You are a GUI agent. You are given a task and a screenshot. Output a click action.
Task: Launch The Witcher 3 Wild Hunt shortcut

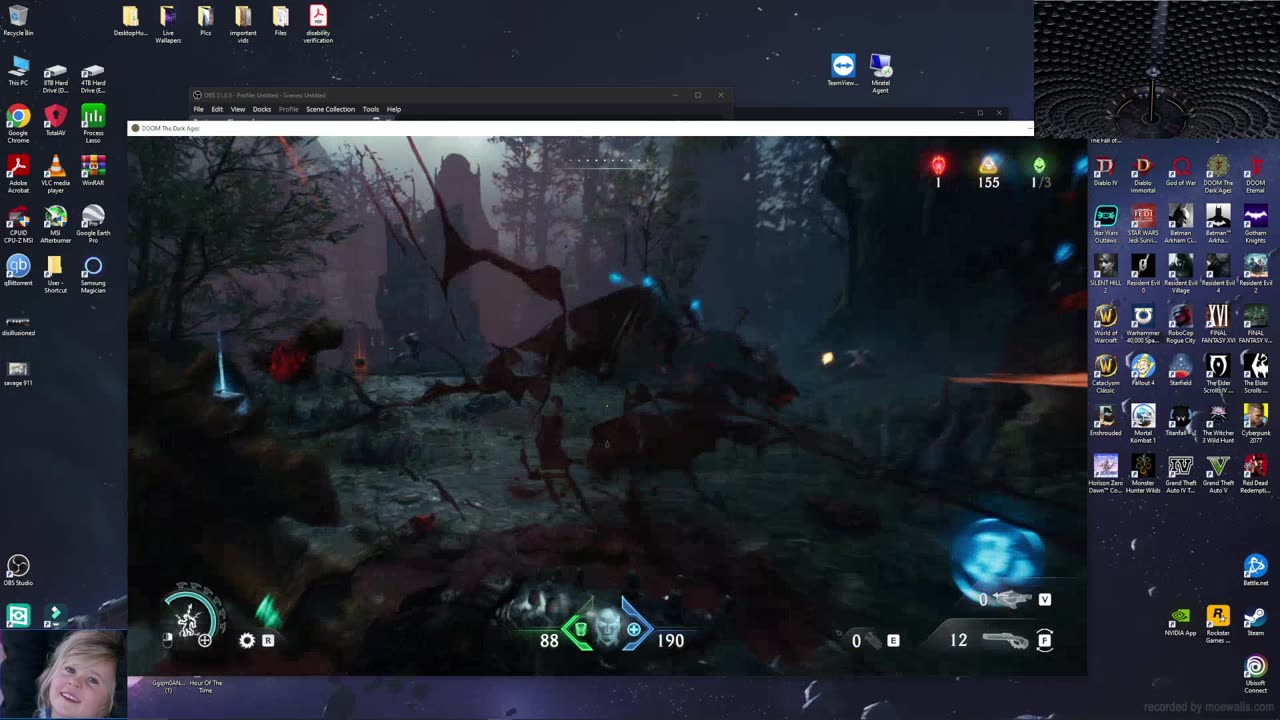(x=1218, y=424)
